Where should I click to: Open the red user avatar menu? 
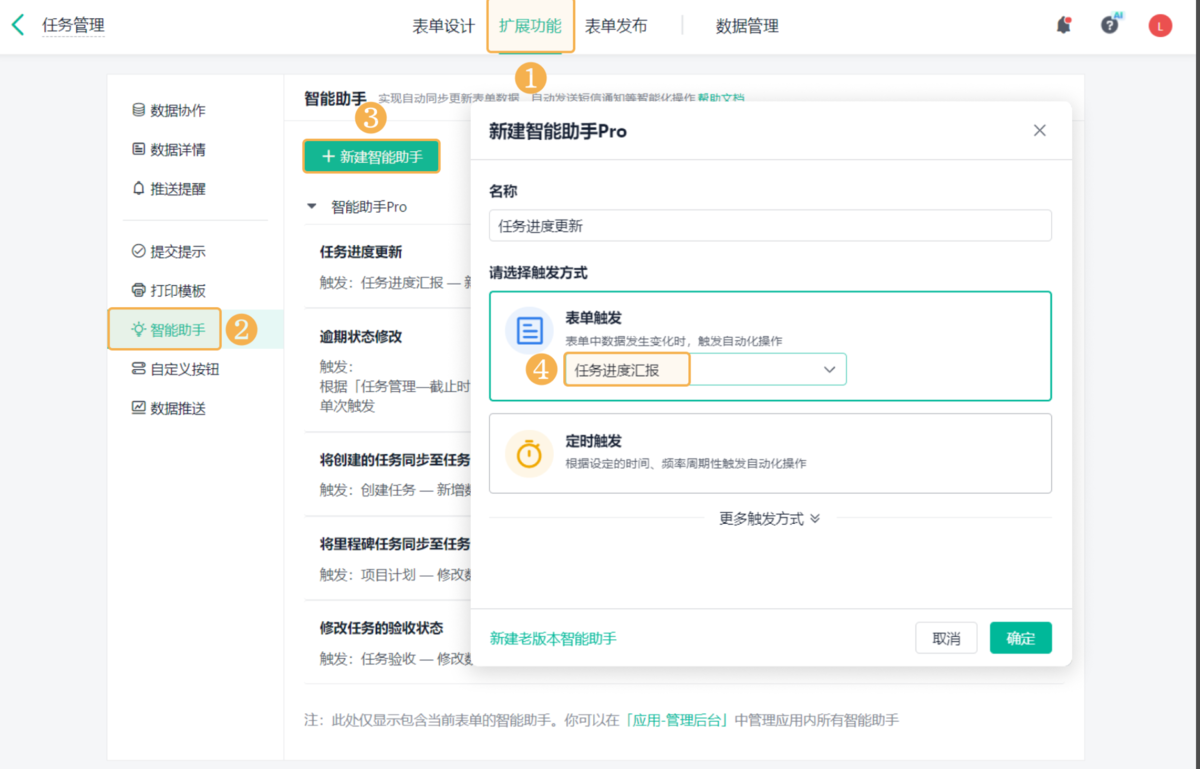point(1160,27)
